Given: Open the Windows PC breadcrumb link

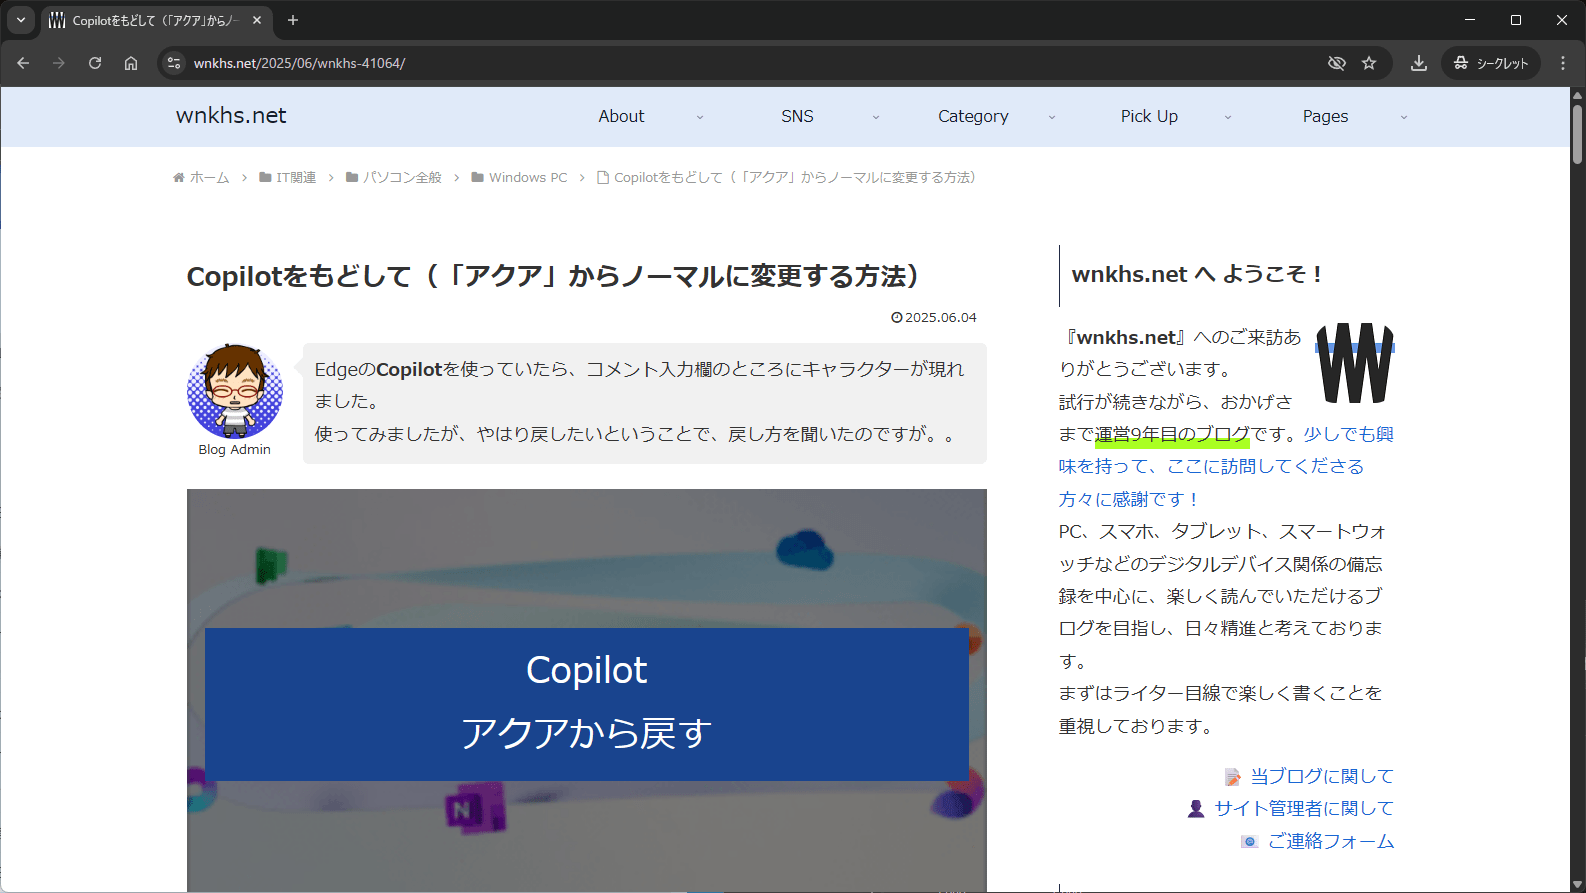Looking at the screenshot, I should (528, 177).
